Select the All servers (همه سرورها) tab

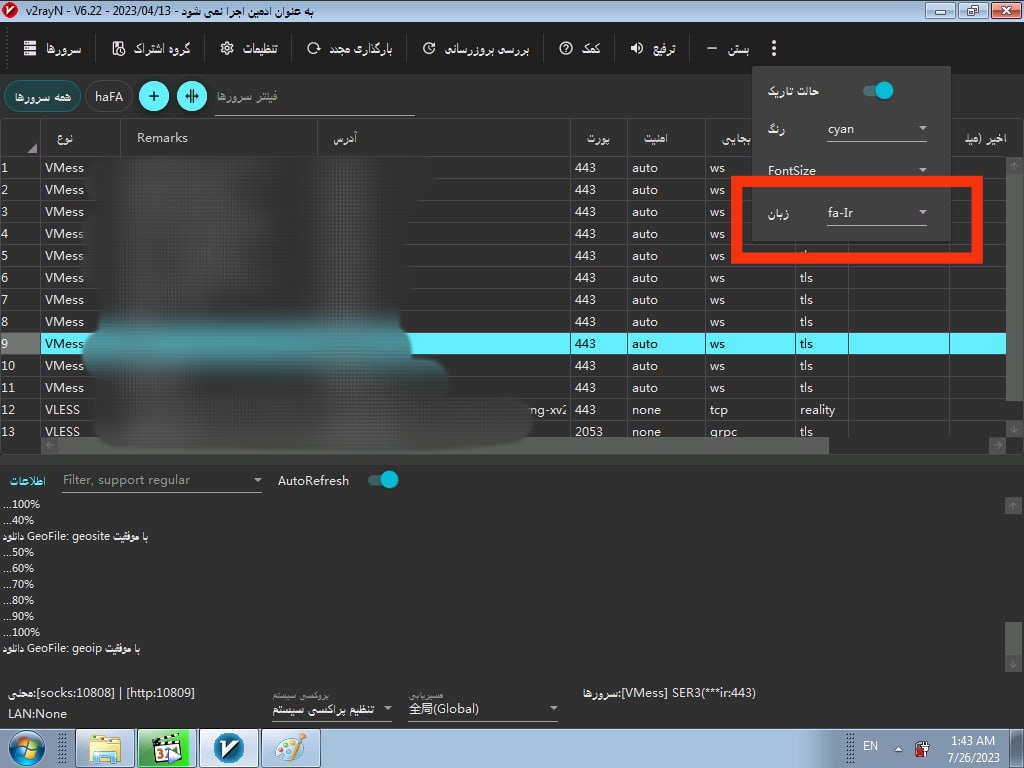pyautogui.click(x=43, y=97)
